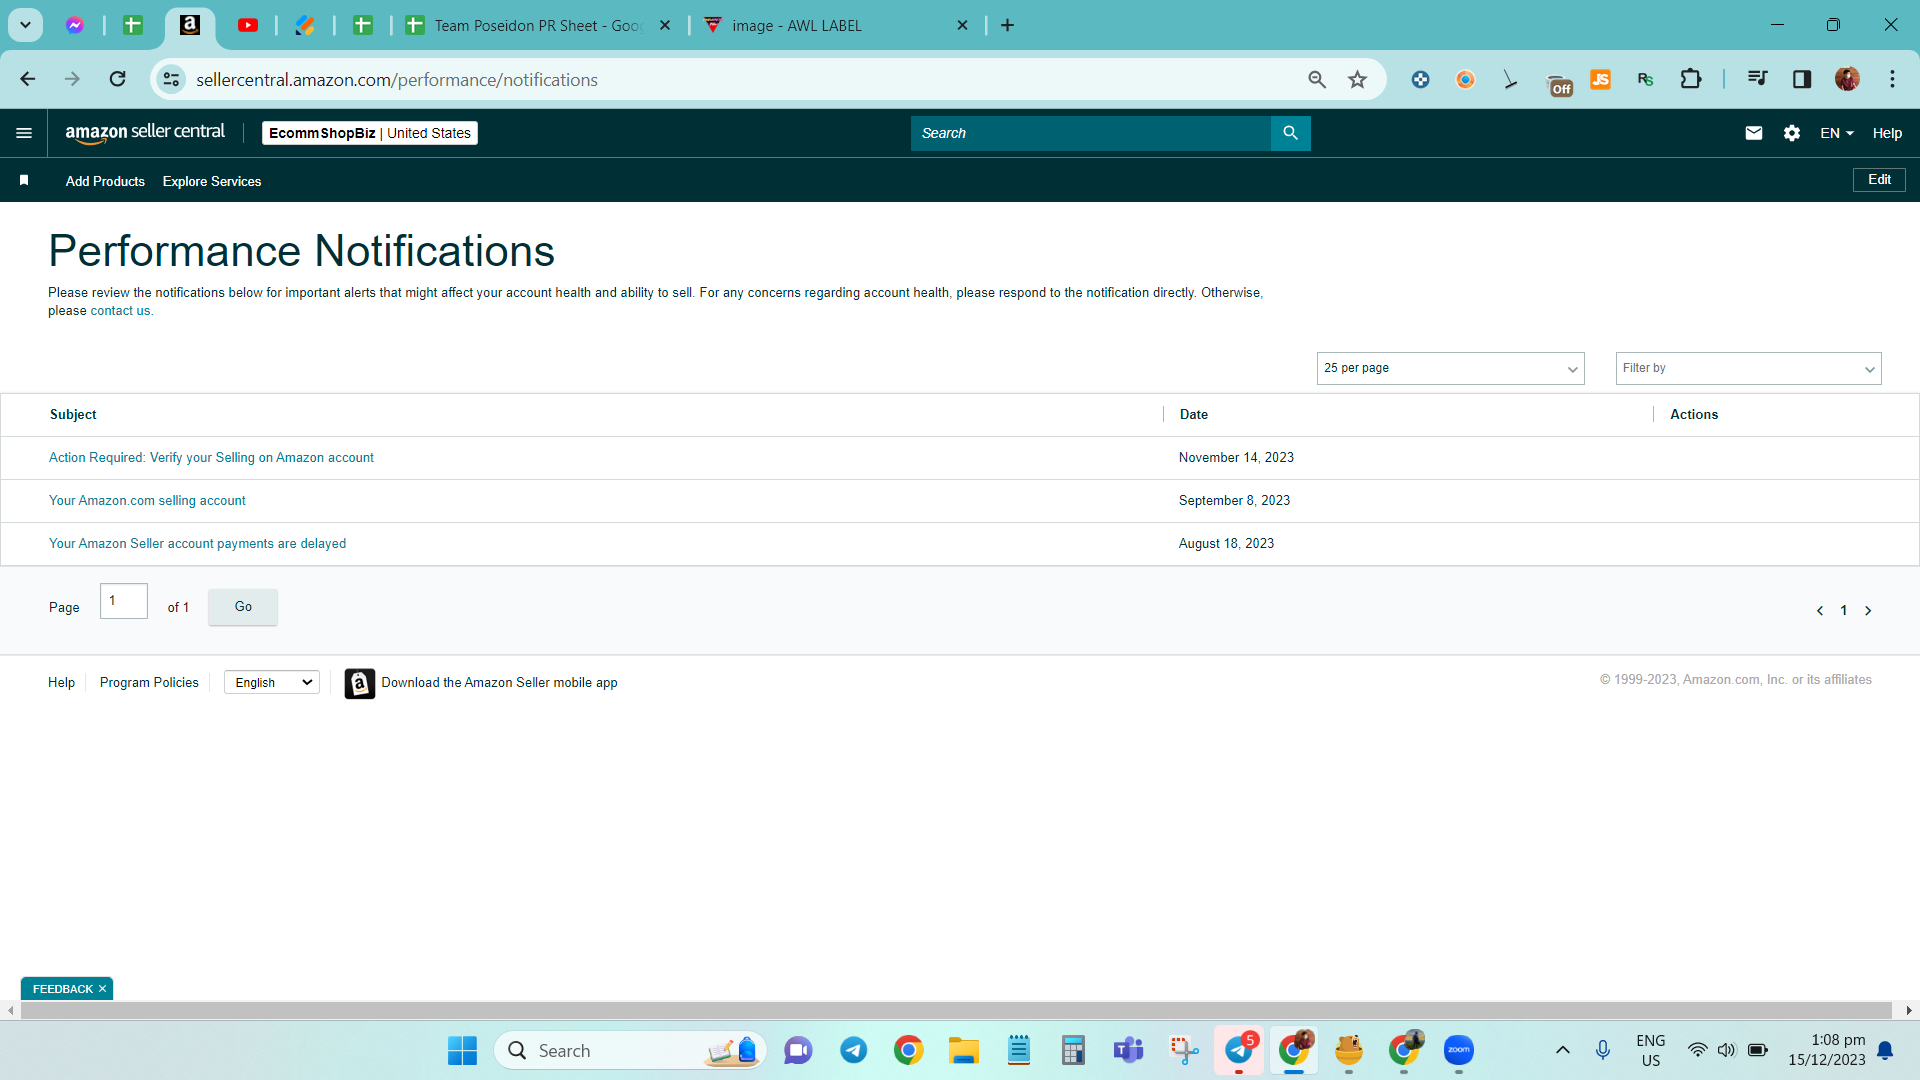Click the Go button

tap(243, 607)
